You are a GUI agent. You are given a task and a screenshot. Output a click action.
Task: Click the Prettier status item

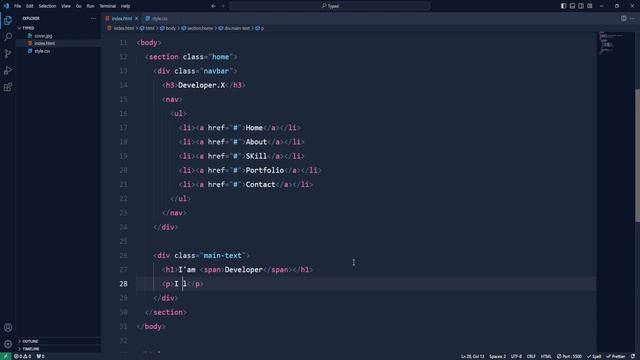point(616,356)
